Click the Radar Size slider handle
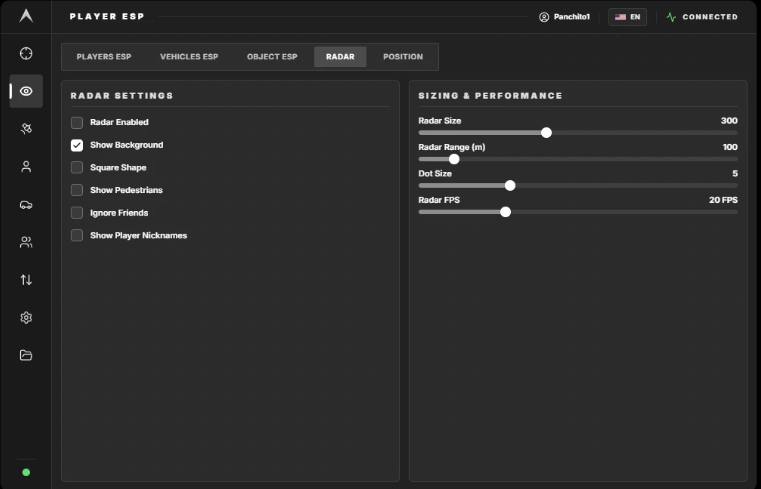The width and height of the screenshot is (761, 489). point(546,133)
